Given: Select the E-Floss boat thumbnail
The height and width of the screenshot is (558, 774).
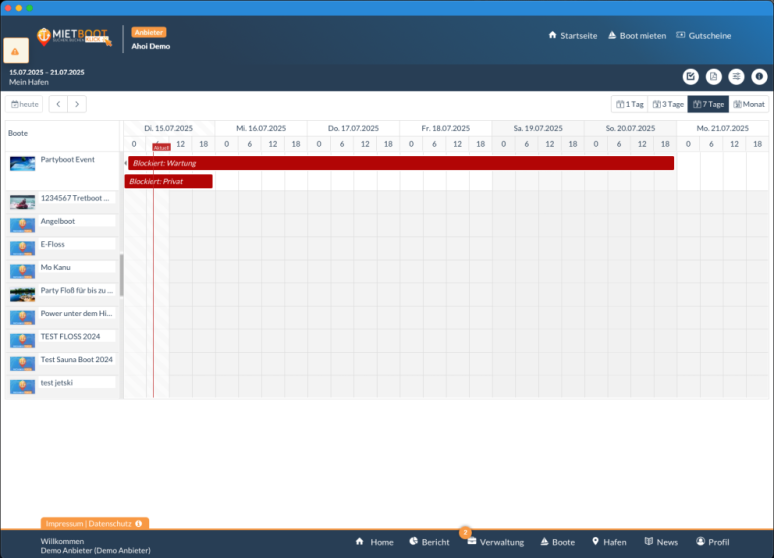Looking at the screenshot, I should (22, 245).
